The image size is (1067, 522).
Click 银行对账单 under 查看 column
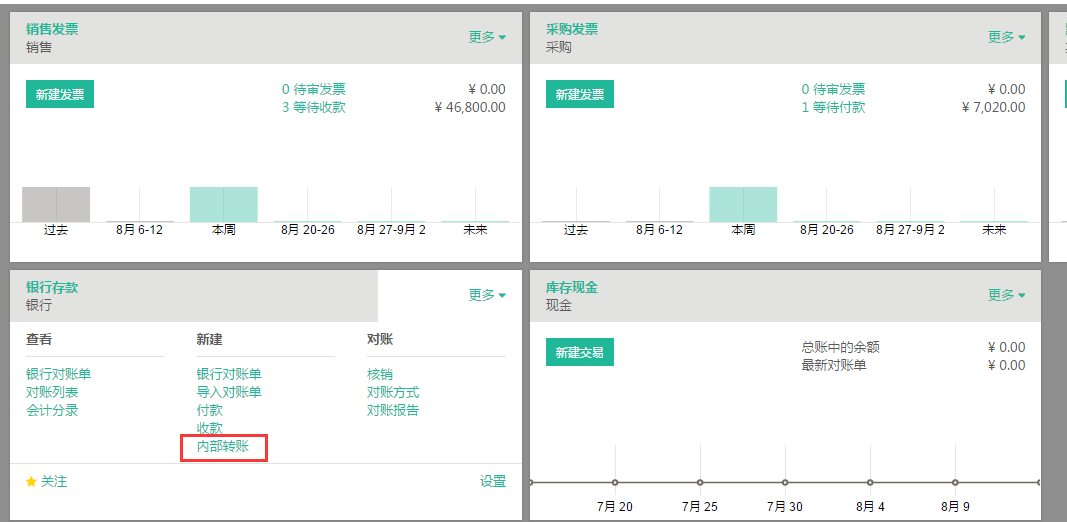[58, 374]
